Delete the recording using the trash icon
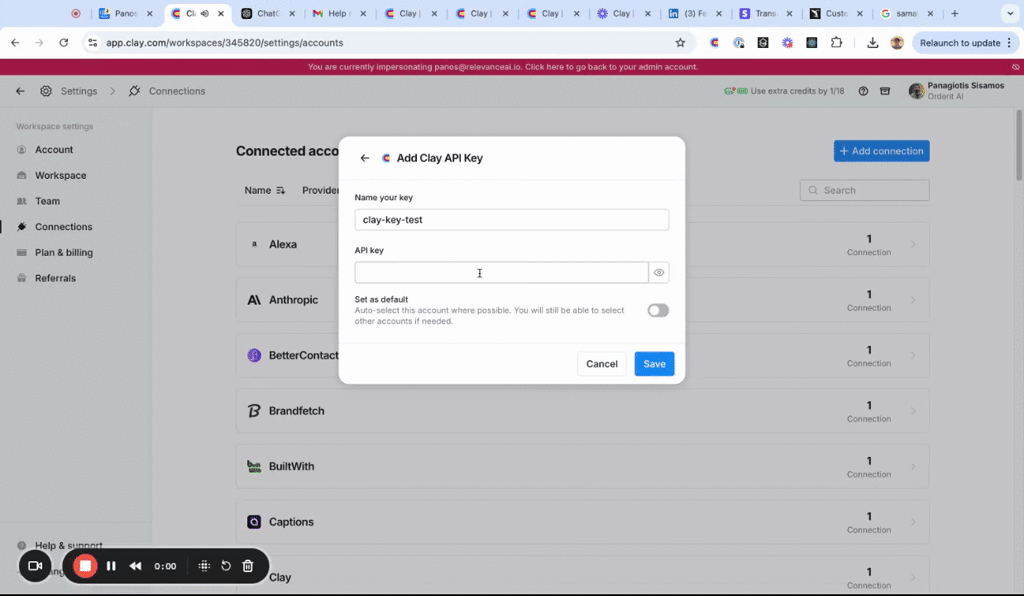The image size is (1024, 596). pos(248,566)
